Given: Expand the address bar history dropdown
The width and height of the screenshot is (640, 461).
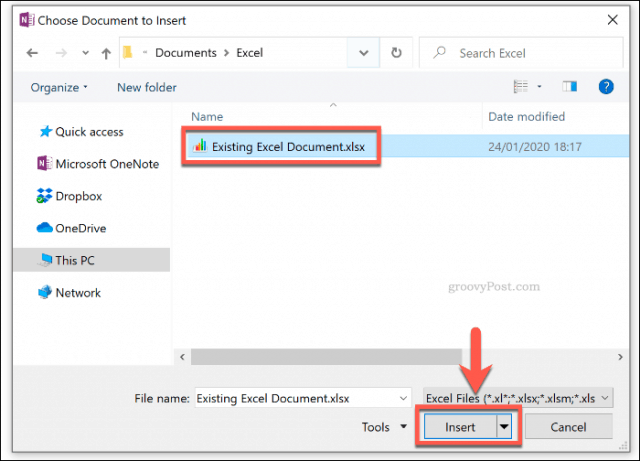Looking at the screenshot, I should [363, 53].
